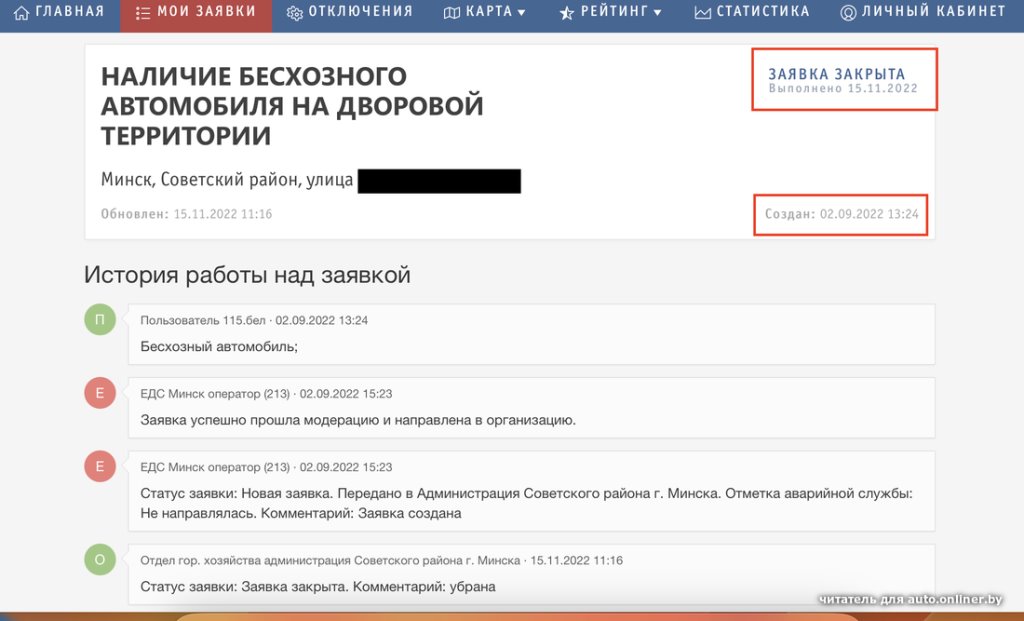Click the green П avatar of Пользователь 115.бел
Screen dimensions: 1024x621
[x=99, y=319]
